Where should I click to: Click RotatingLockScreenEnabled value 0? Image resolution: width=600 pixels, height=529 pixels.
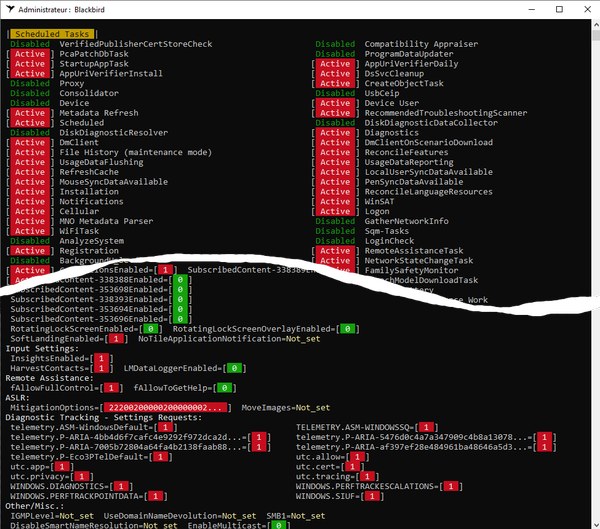(151, 329)
